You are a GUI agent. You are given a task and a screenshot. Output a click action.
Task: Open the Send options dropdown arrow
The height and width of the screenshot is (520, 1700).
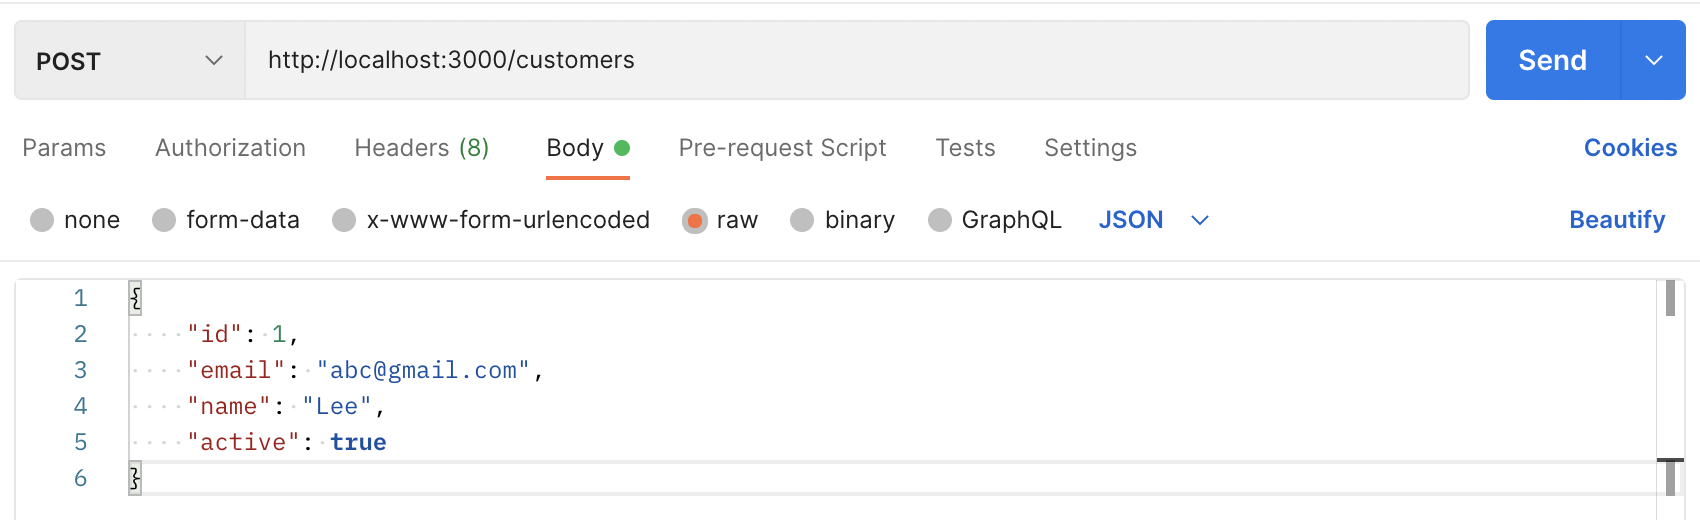click(x=1654, y=60)
